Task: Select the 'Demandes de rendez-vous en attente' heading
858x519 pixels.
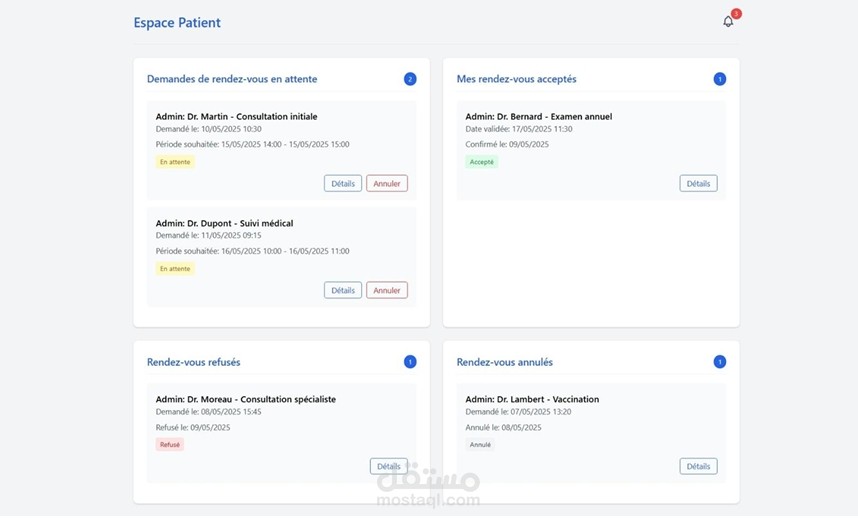Action: [232, 79]
